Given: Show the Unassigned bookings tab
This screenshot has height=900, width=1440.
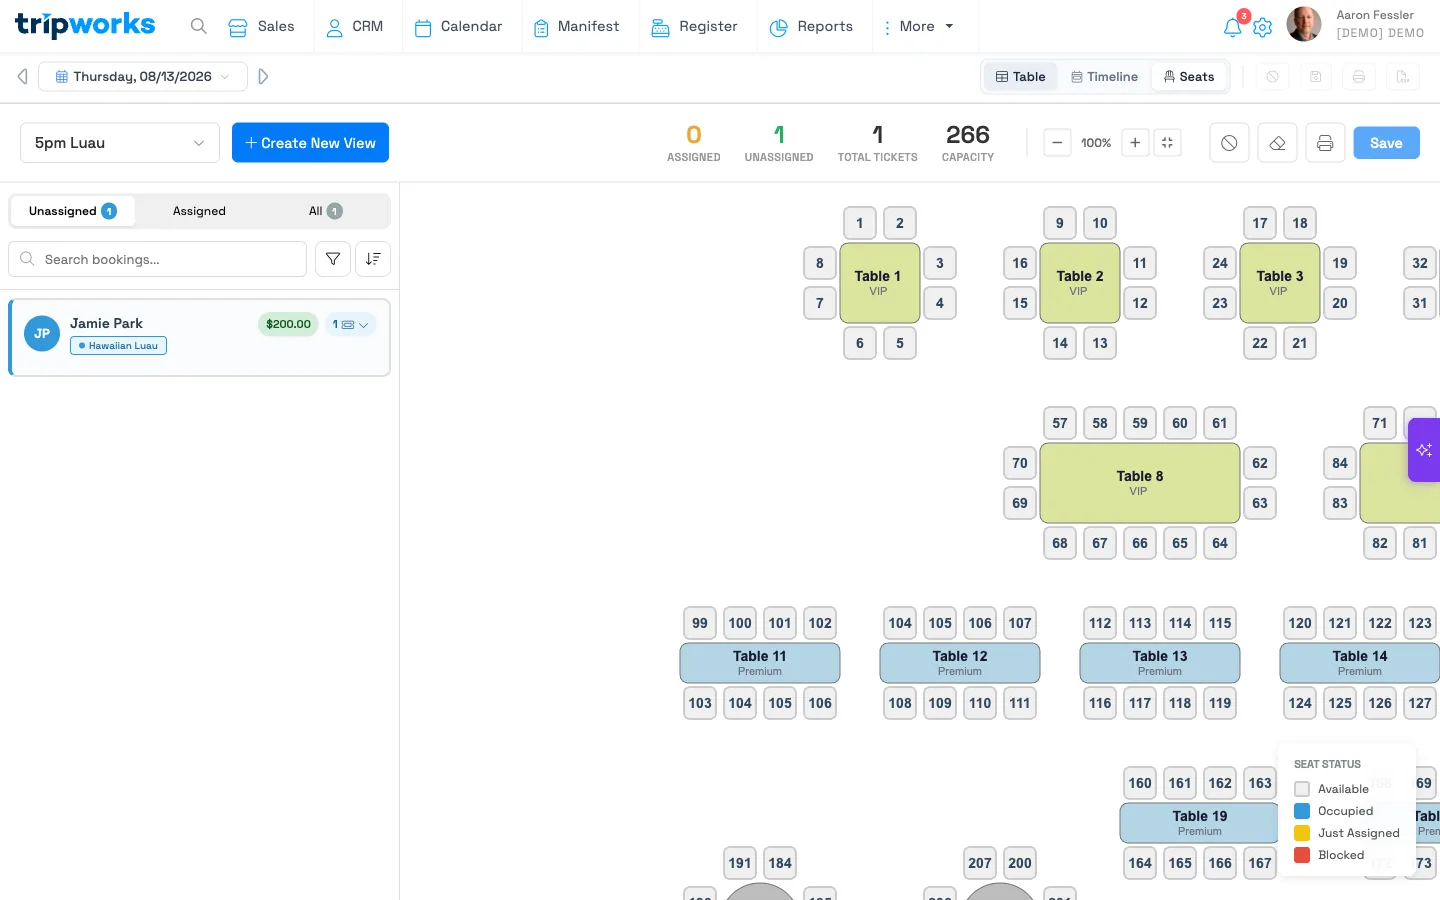Looking at the screenshot, I should coord(73,211).
